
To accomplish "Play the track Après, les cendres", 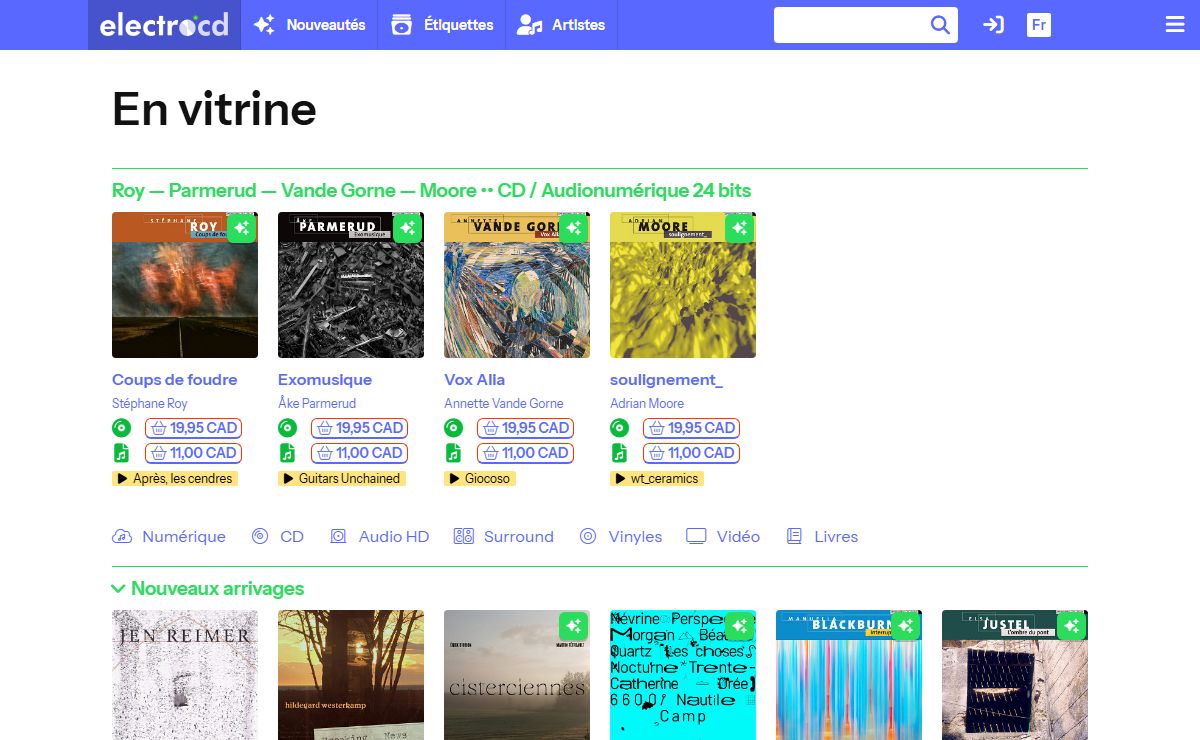I will coord(175,479).
